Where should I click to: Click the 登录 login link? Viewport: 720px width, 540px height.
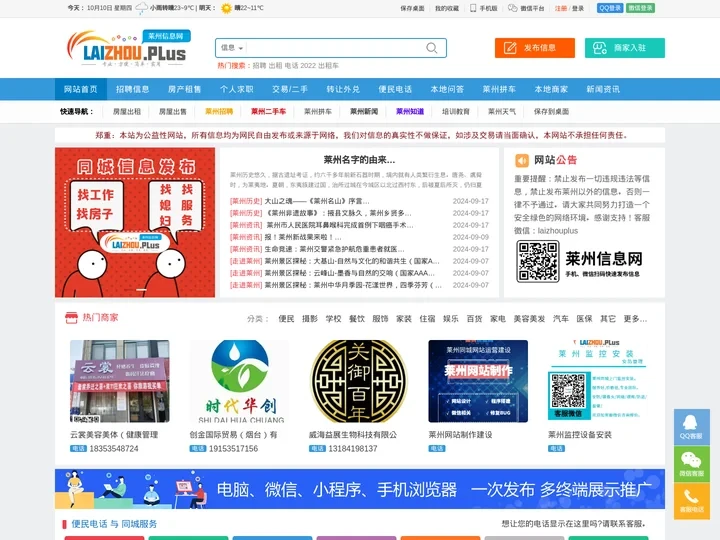click(x=578, y=8)
